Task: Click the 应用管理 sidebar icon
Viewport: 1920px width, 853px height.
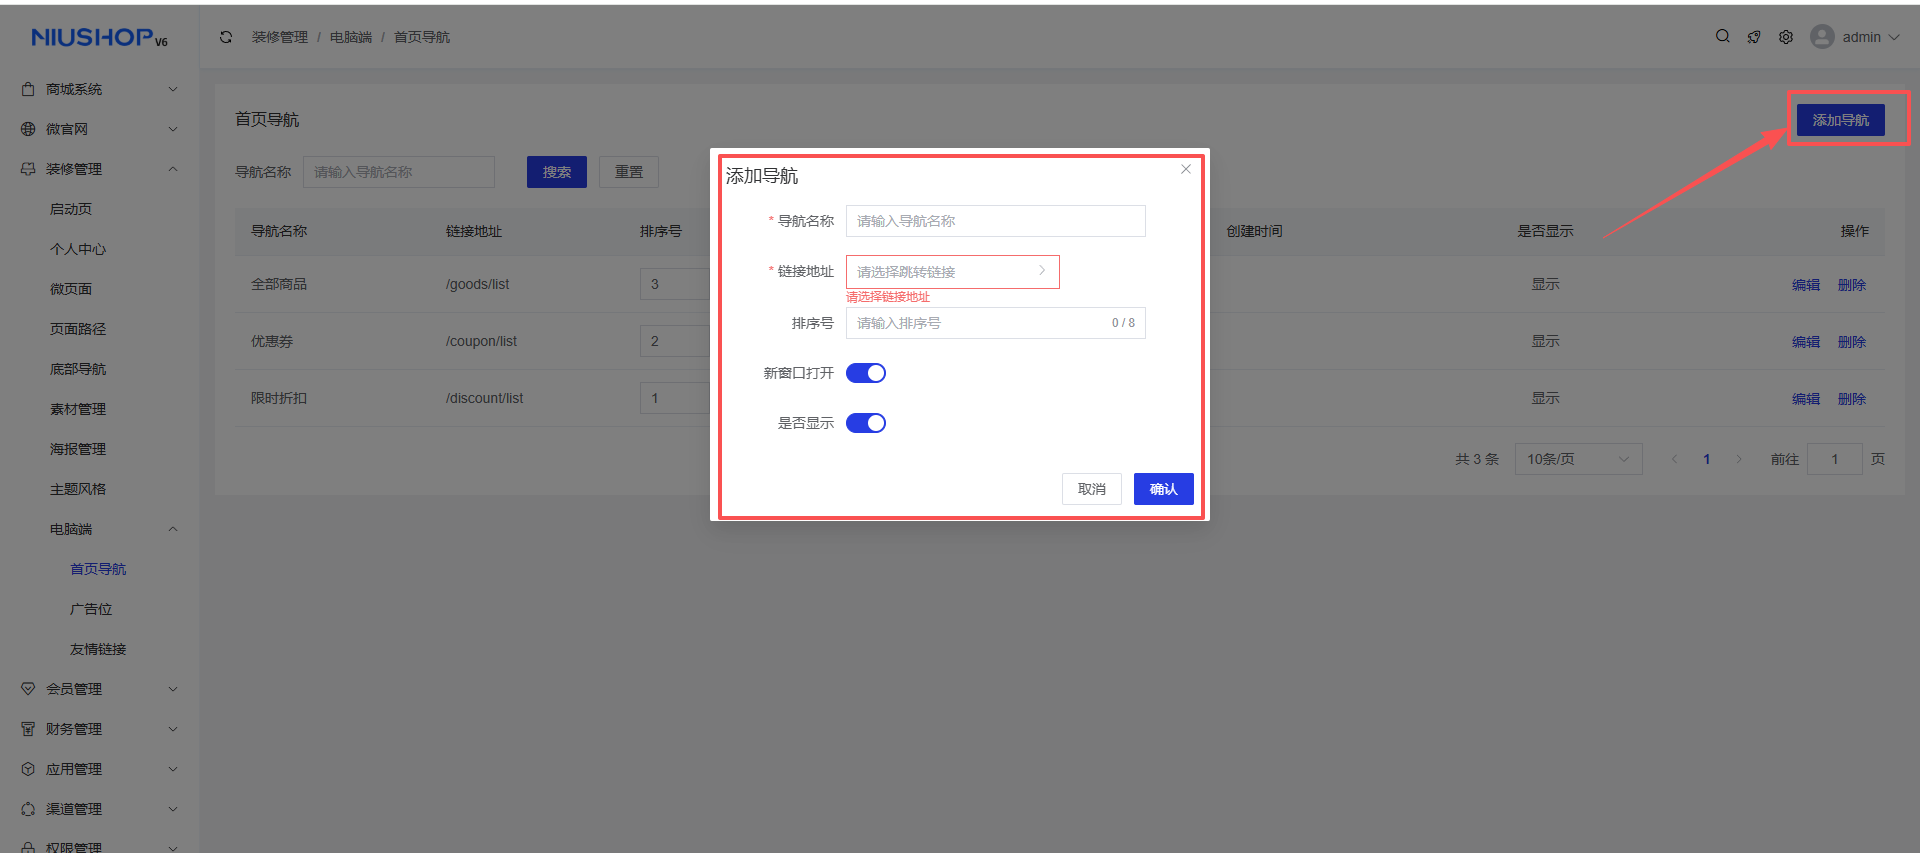Action: pyautogui.click(x=28, y=769)
